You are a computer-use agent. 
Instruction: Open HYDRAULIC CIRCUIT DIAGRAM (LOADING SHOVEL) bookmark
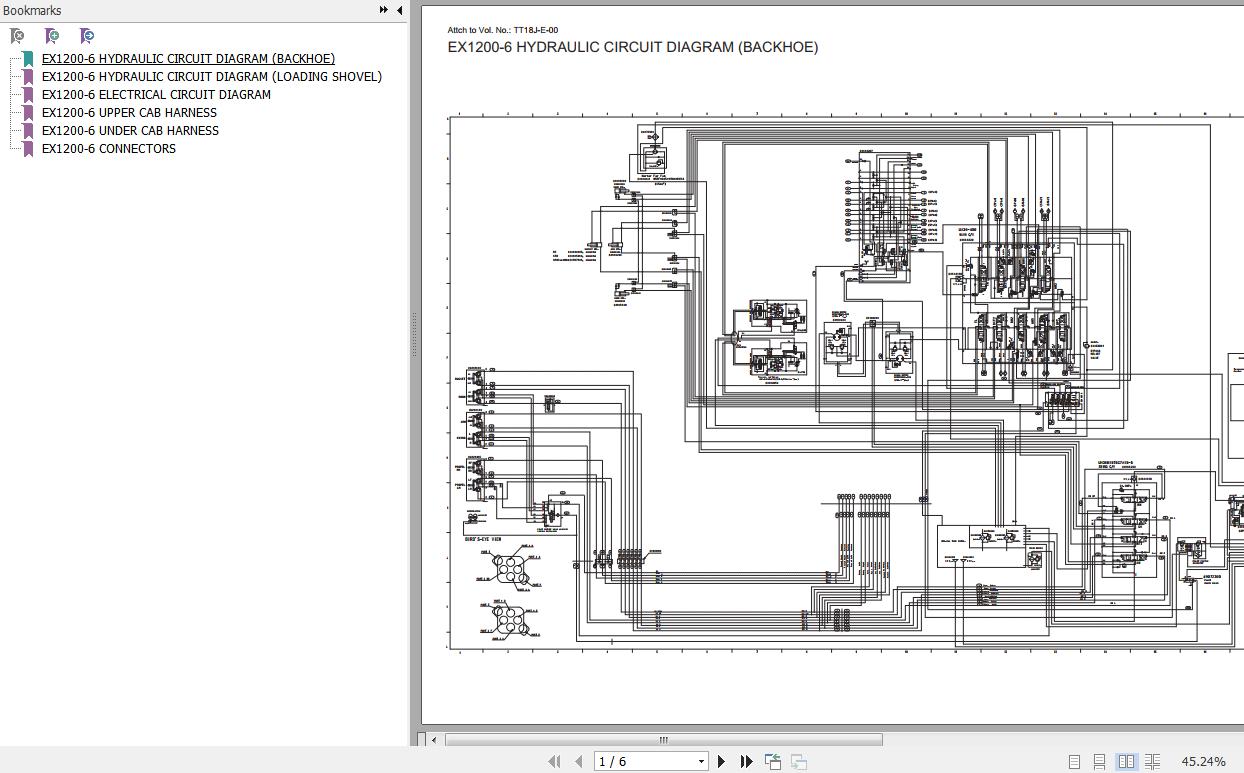click(212, 76)
